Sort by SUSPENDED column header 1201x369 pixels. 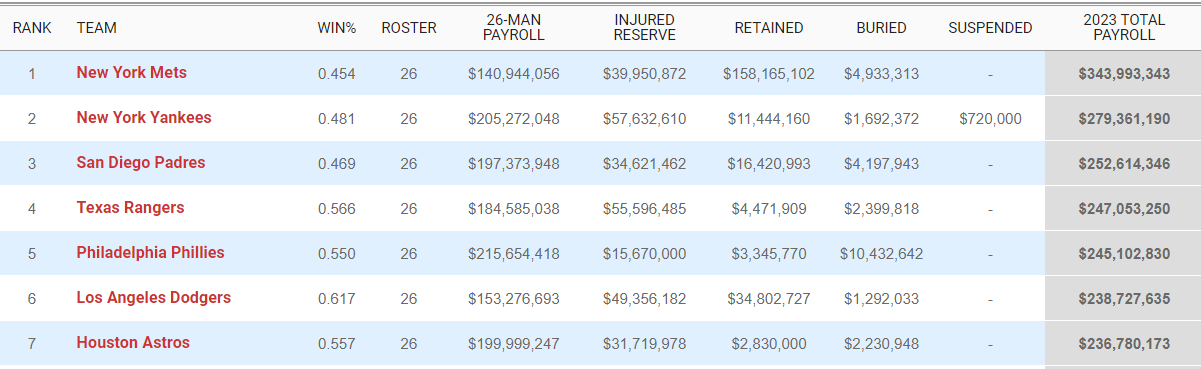pos(990,28)
